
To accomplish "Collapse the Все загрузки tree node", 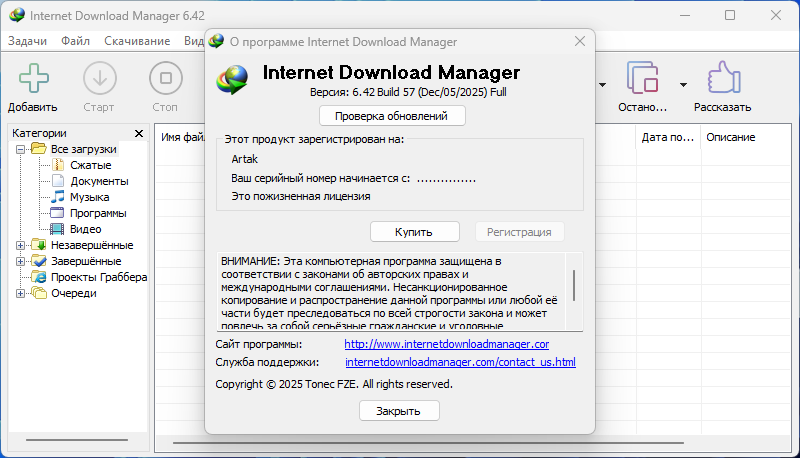I will (20, 149).
